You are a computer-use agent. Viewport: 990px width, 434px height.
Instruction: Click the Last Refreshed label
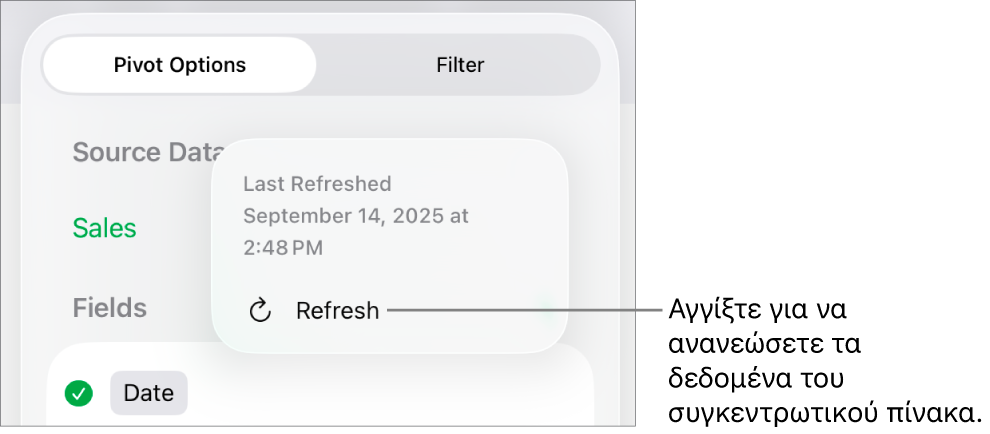pyautogui.click(x=317, y=184)
